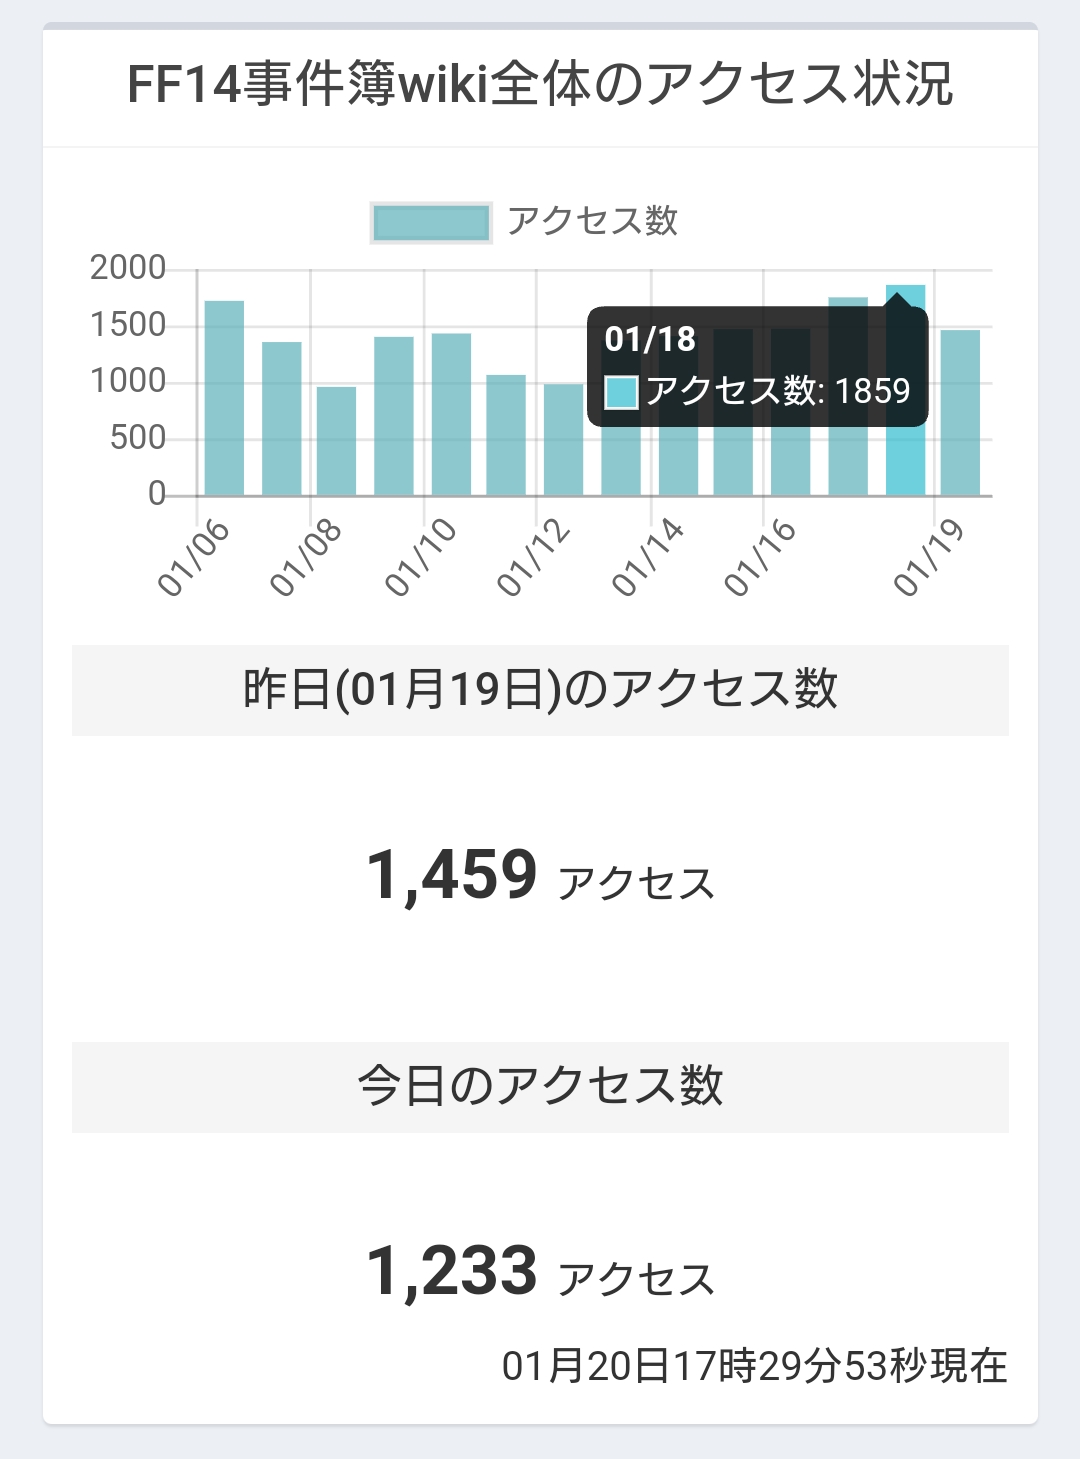This screenshot has width=1080, height=1459.
Task: Select the 01/06 bar in chart
Action: click(224, 398)
